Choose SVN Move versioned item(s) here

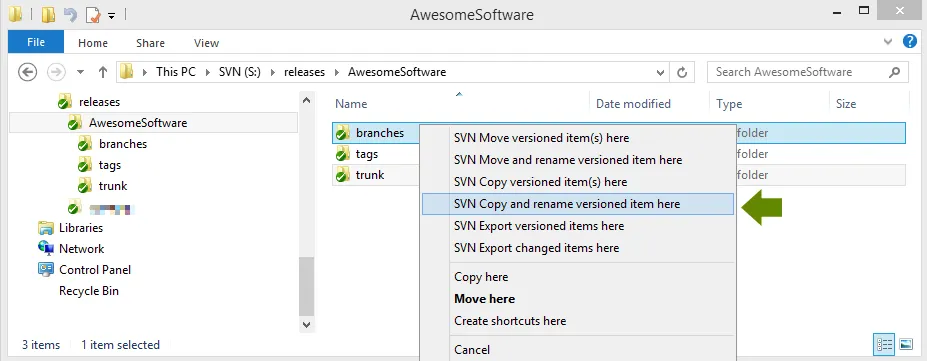pos(541,138)
